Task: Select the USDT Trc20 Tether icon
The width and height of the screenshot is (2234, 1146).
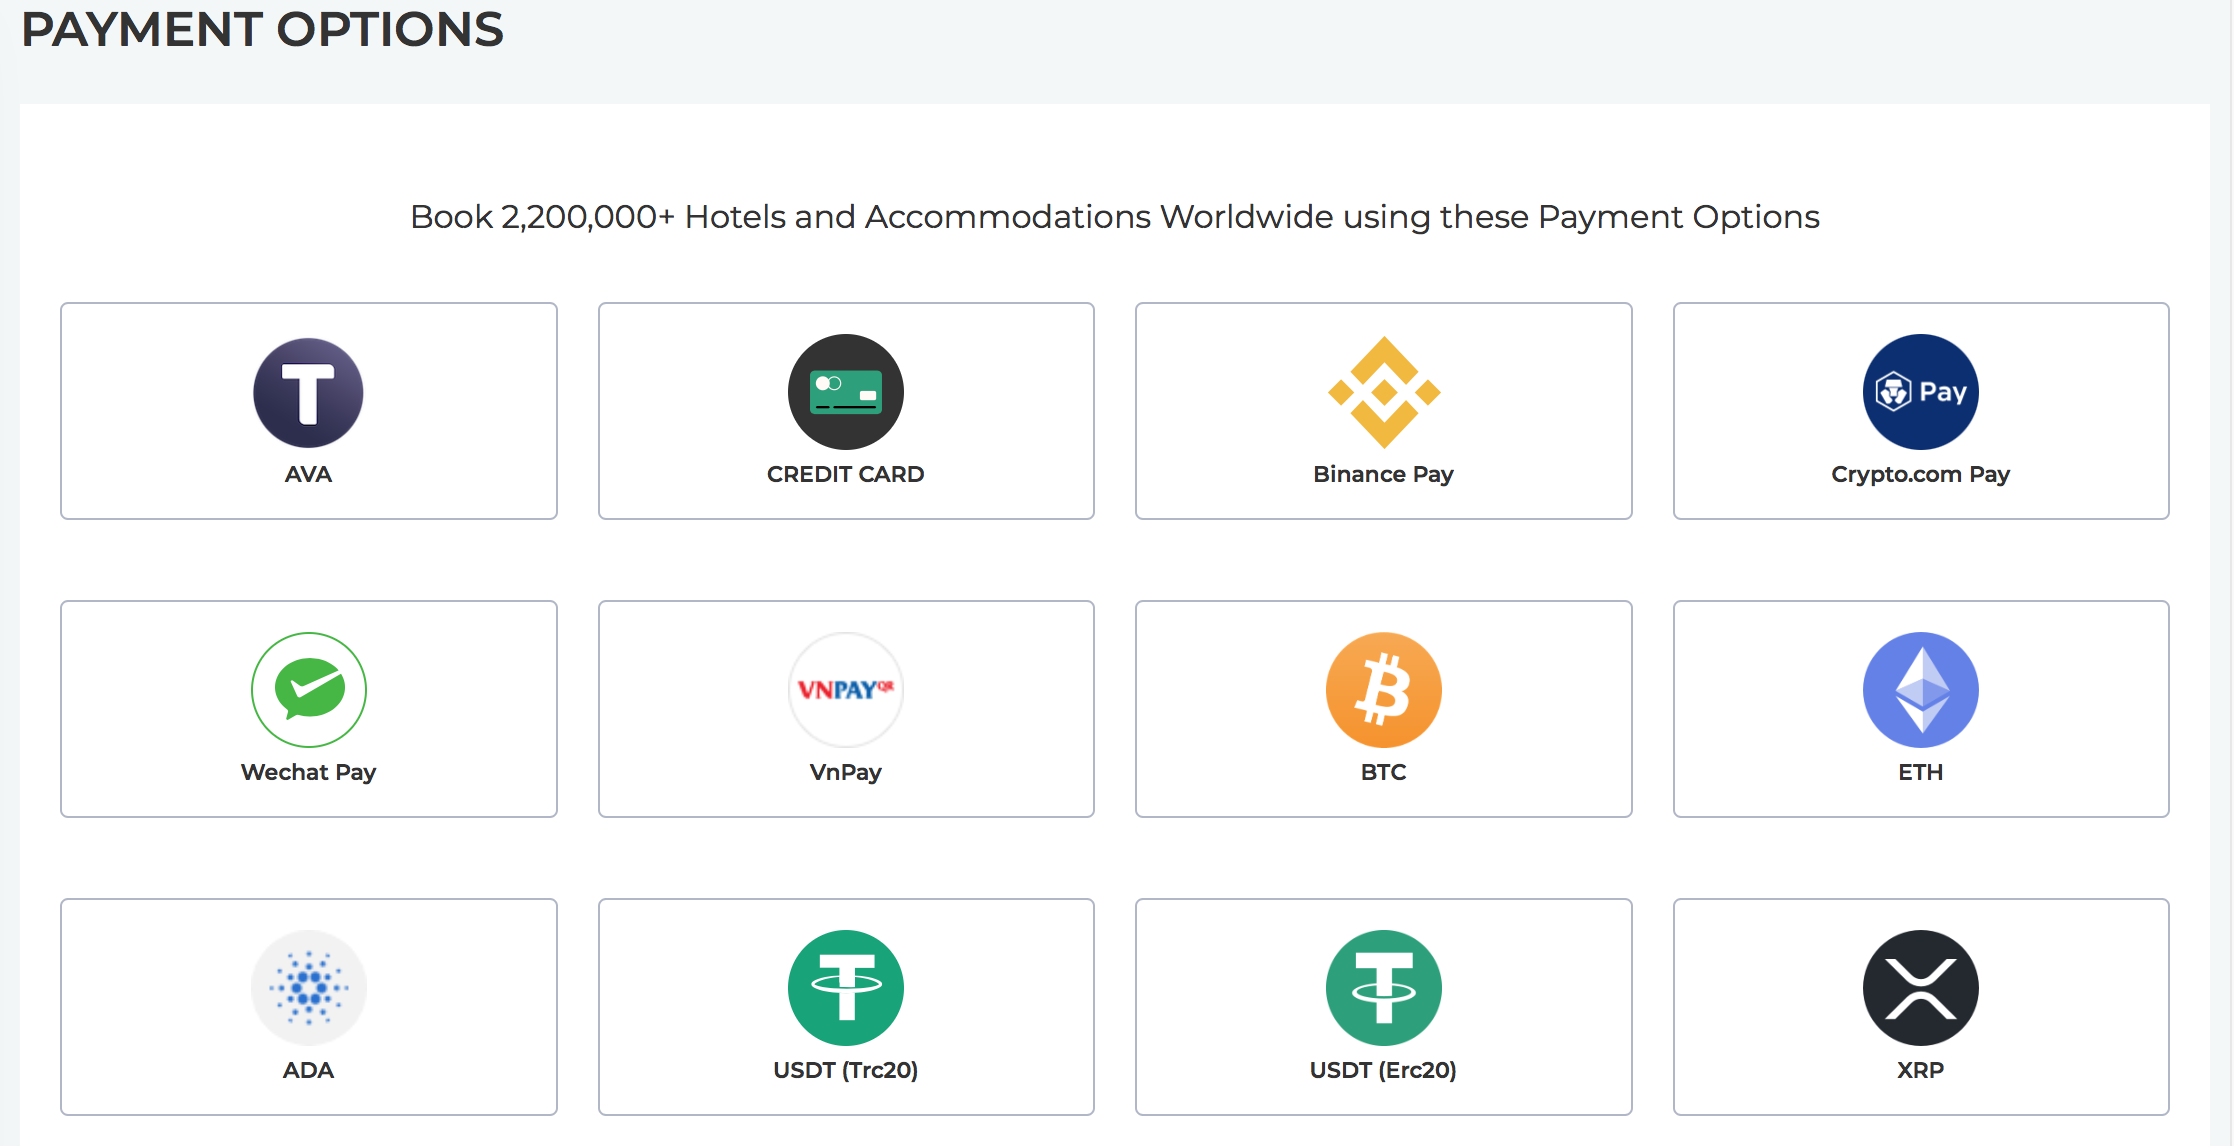Action: pyautogui.click(x=845, y=988)
